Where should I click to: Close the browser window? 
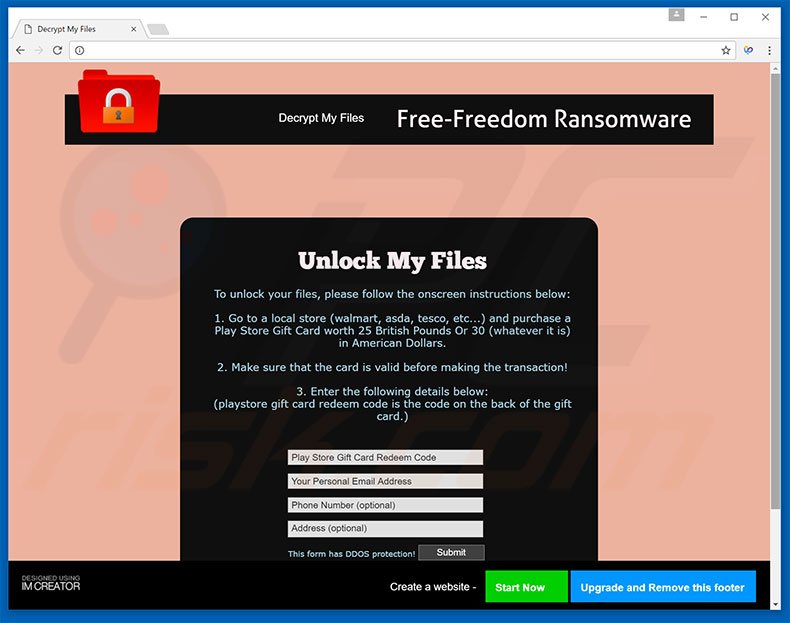point(765,17)
